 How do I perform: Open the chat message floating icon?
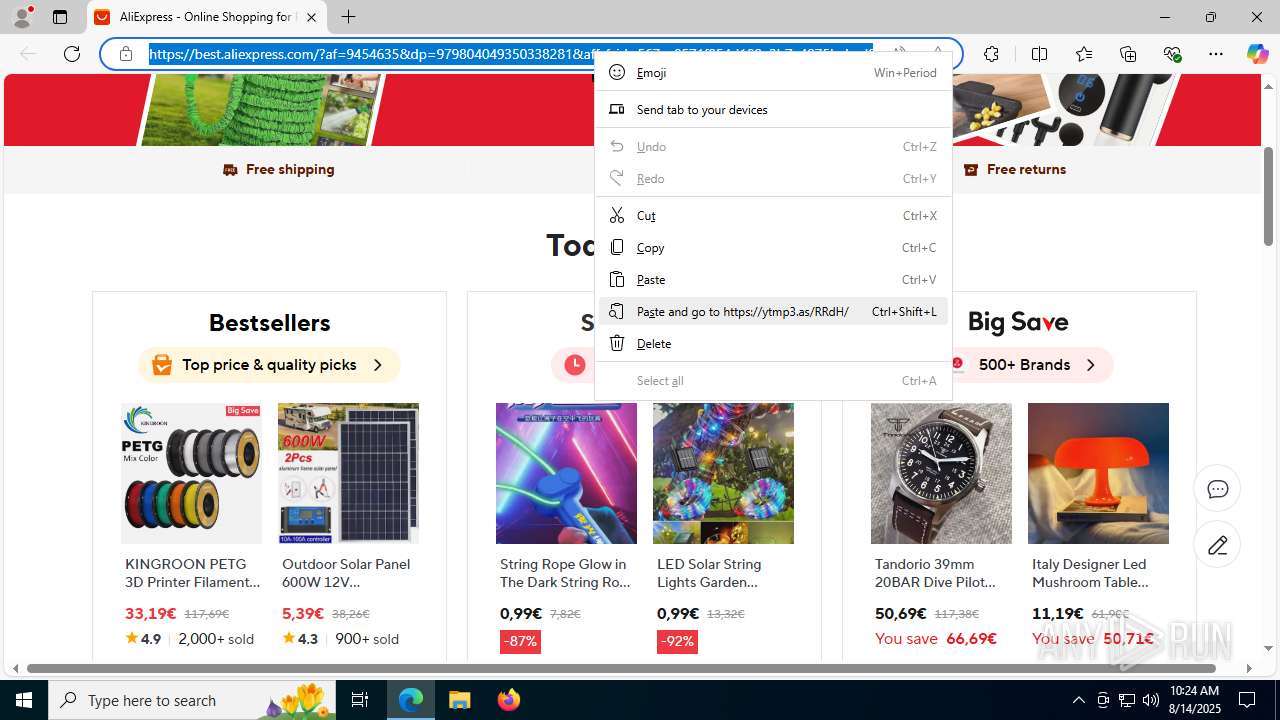coord(1217,489)
